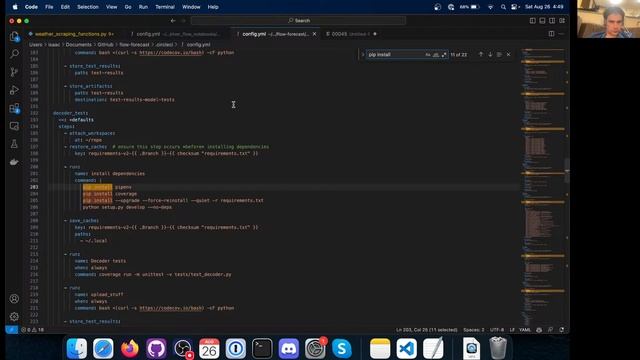Toggle secondary side bar layout icon
640x360 pixels.
pyautogui.click(x=552, y=21)
